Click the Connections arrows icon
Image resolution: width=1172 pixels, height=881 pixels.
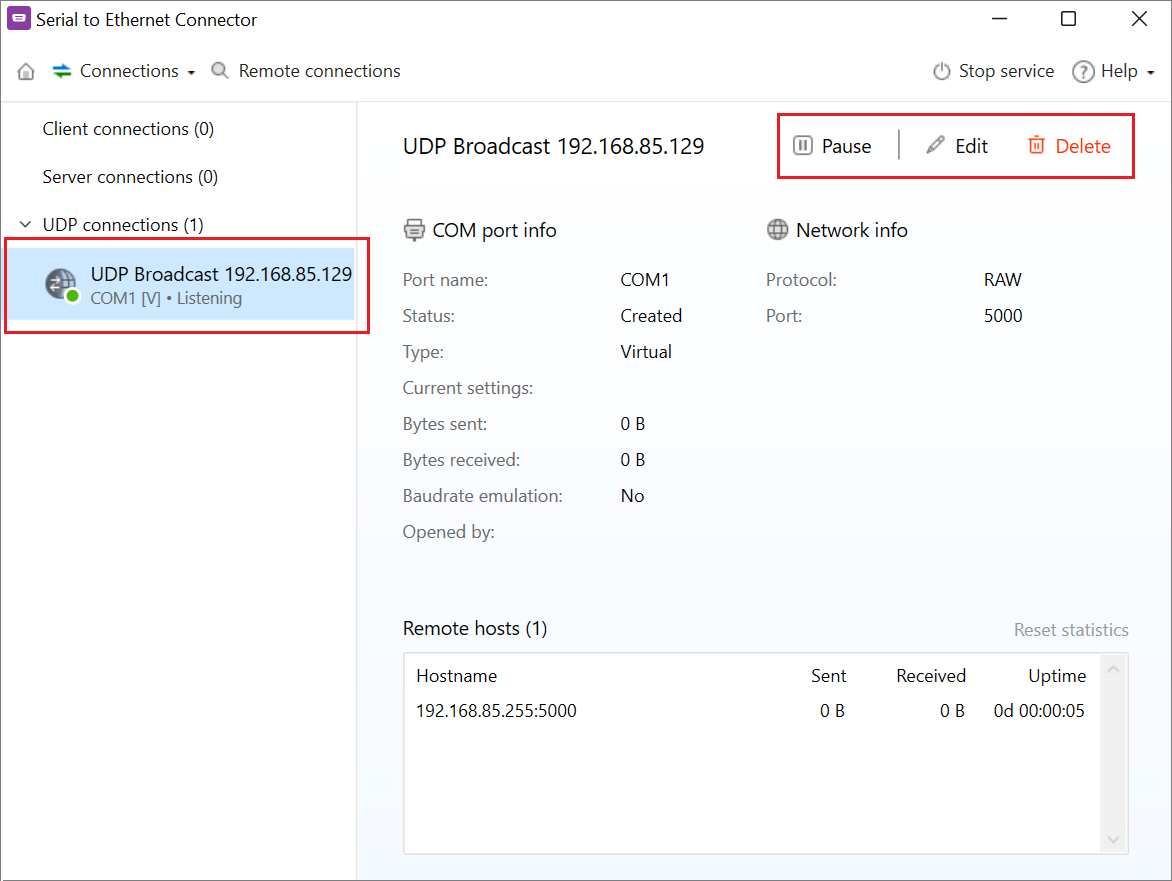coord(61,71)
